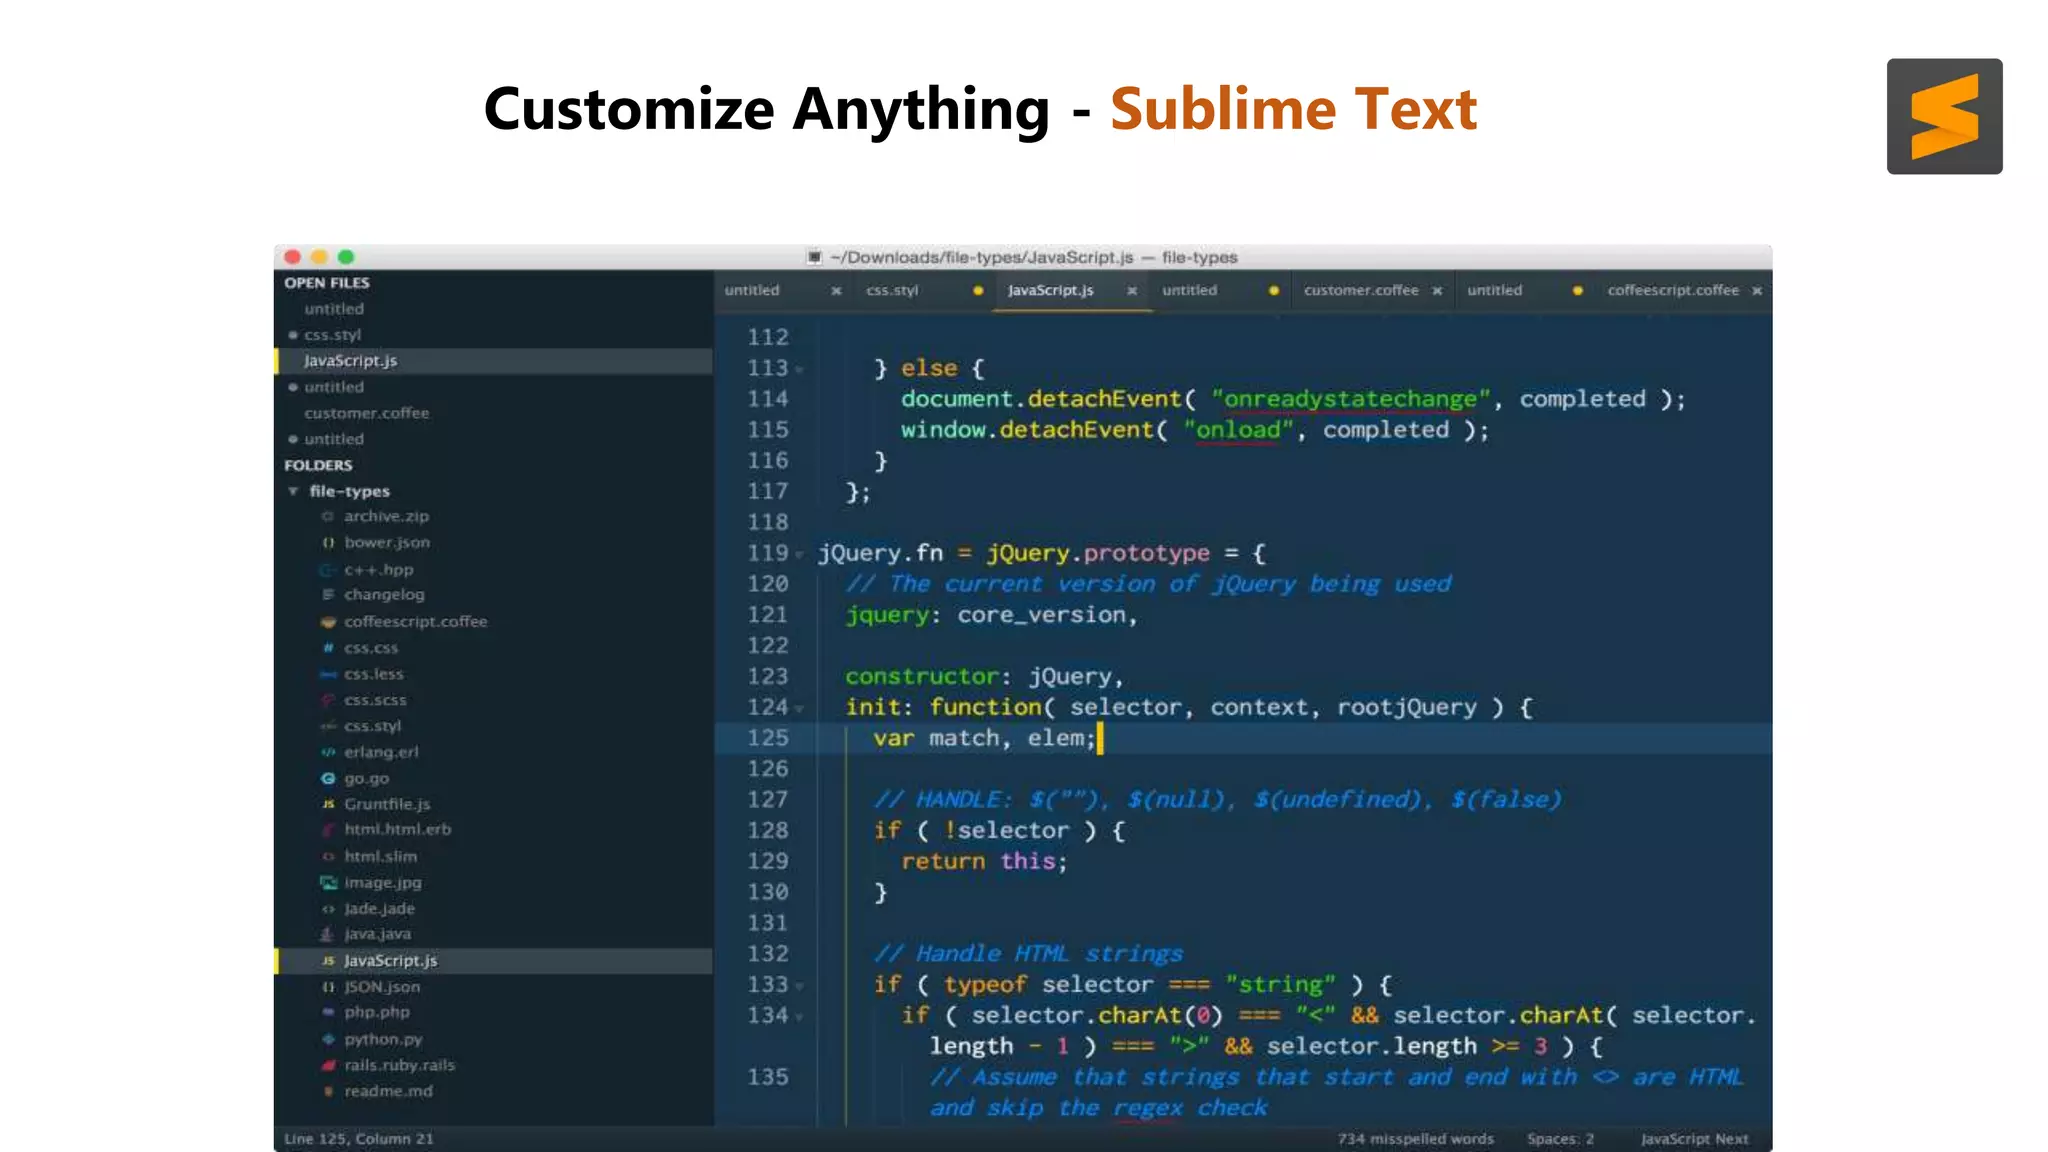The height and width of the screenshot is (1152, 2048).
Task: Switch to the css.styl tab
Action: click(892, 290)
